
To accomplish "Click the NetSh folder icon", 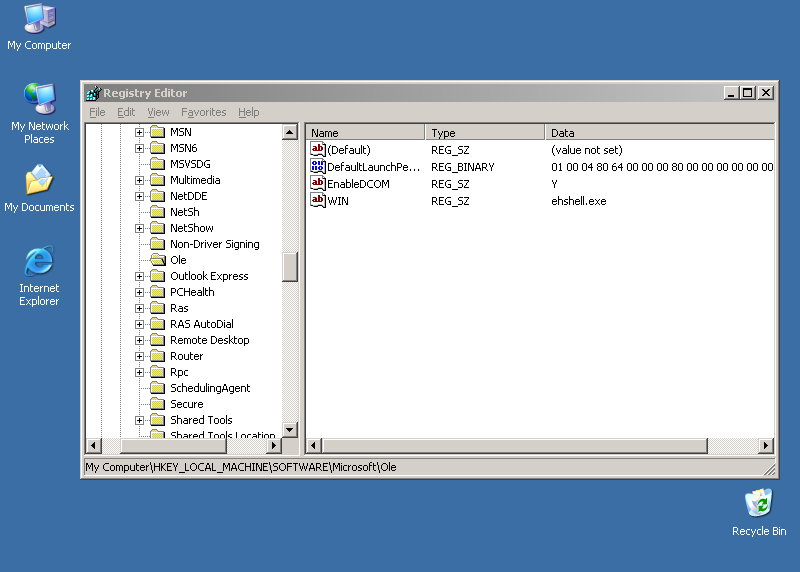I will (x=158, y=212).
